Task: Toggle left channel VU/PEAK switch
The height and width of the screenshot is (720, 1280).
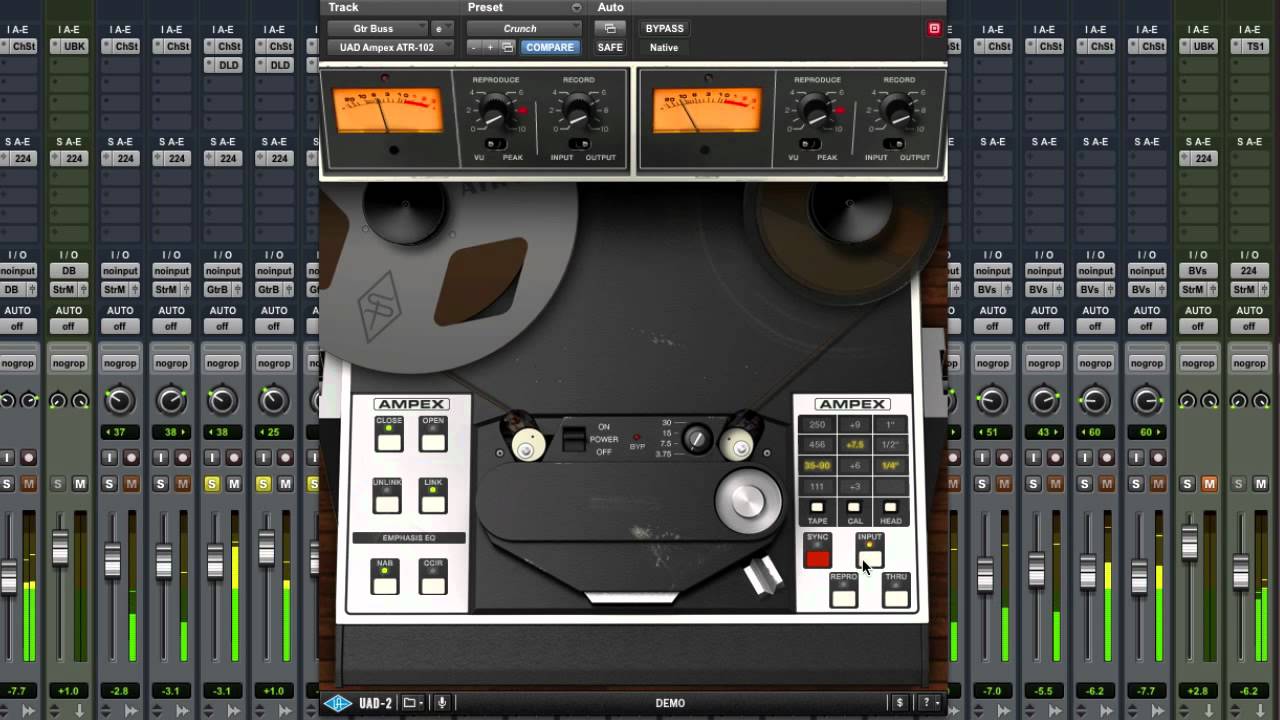Action: [496, 144]
